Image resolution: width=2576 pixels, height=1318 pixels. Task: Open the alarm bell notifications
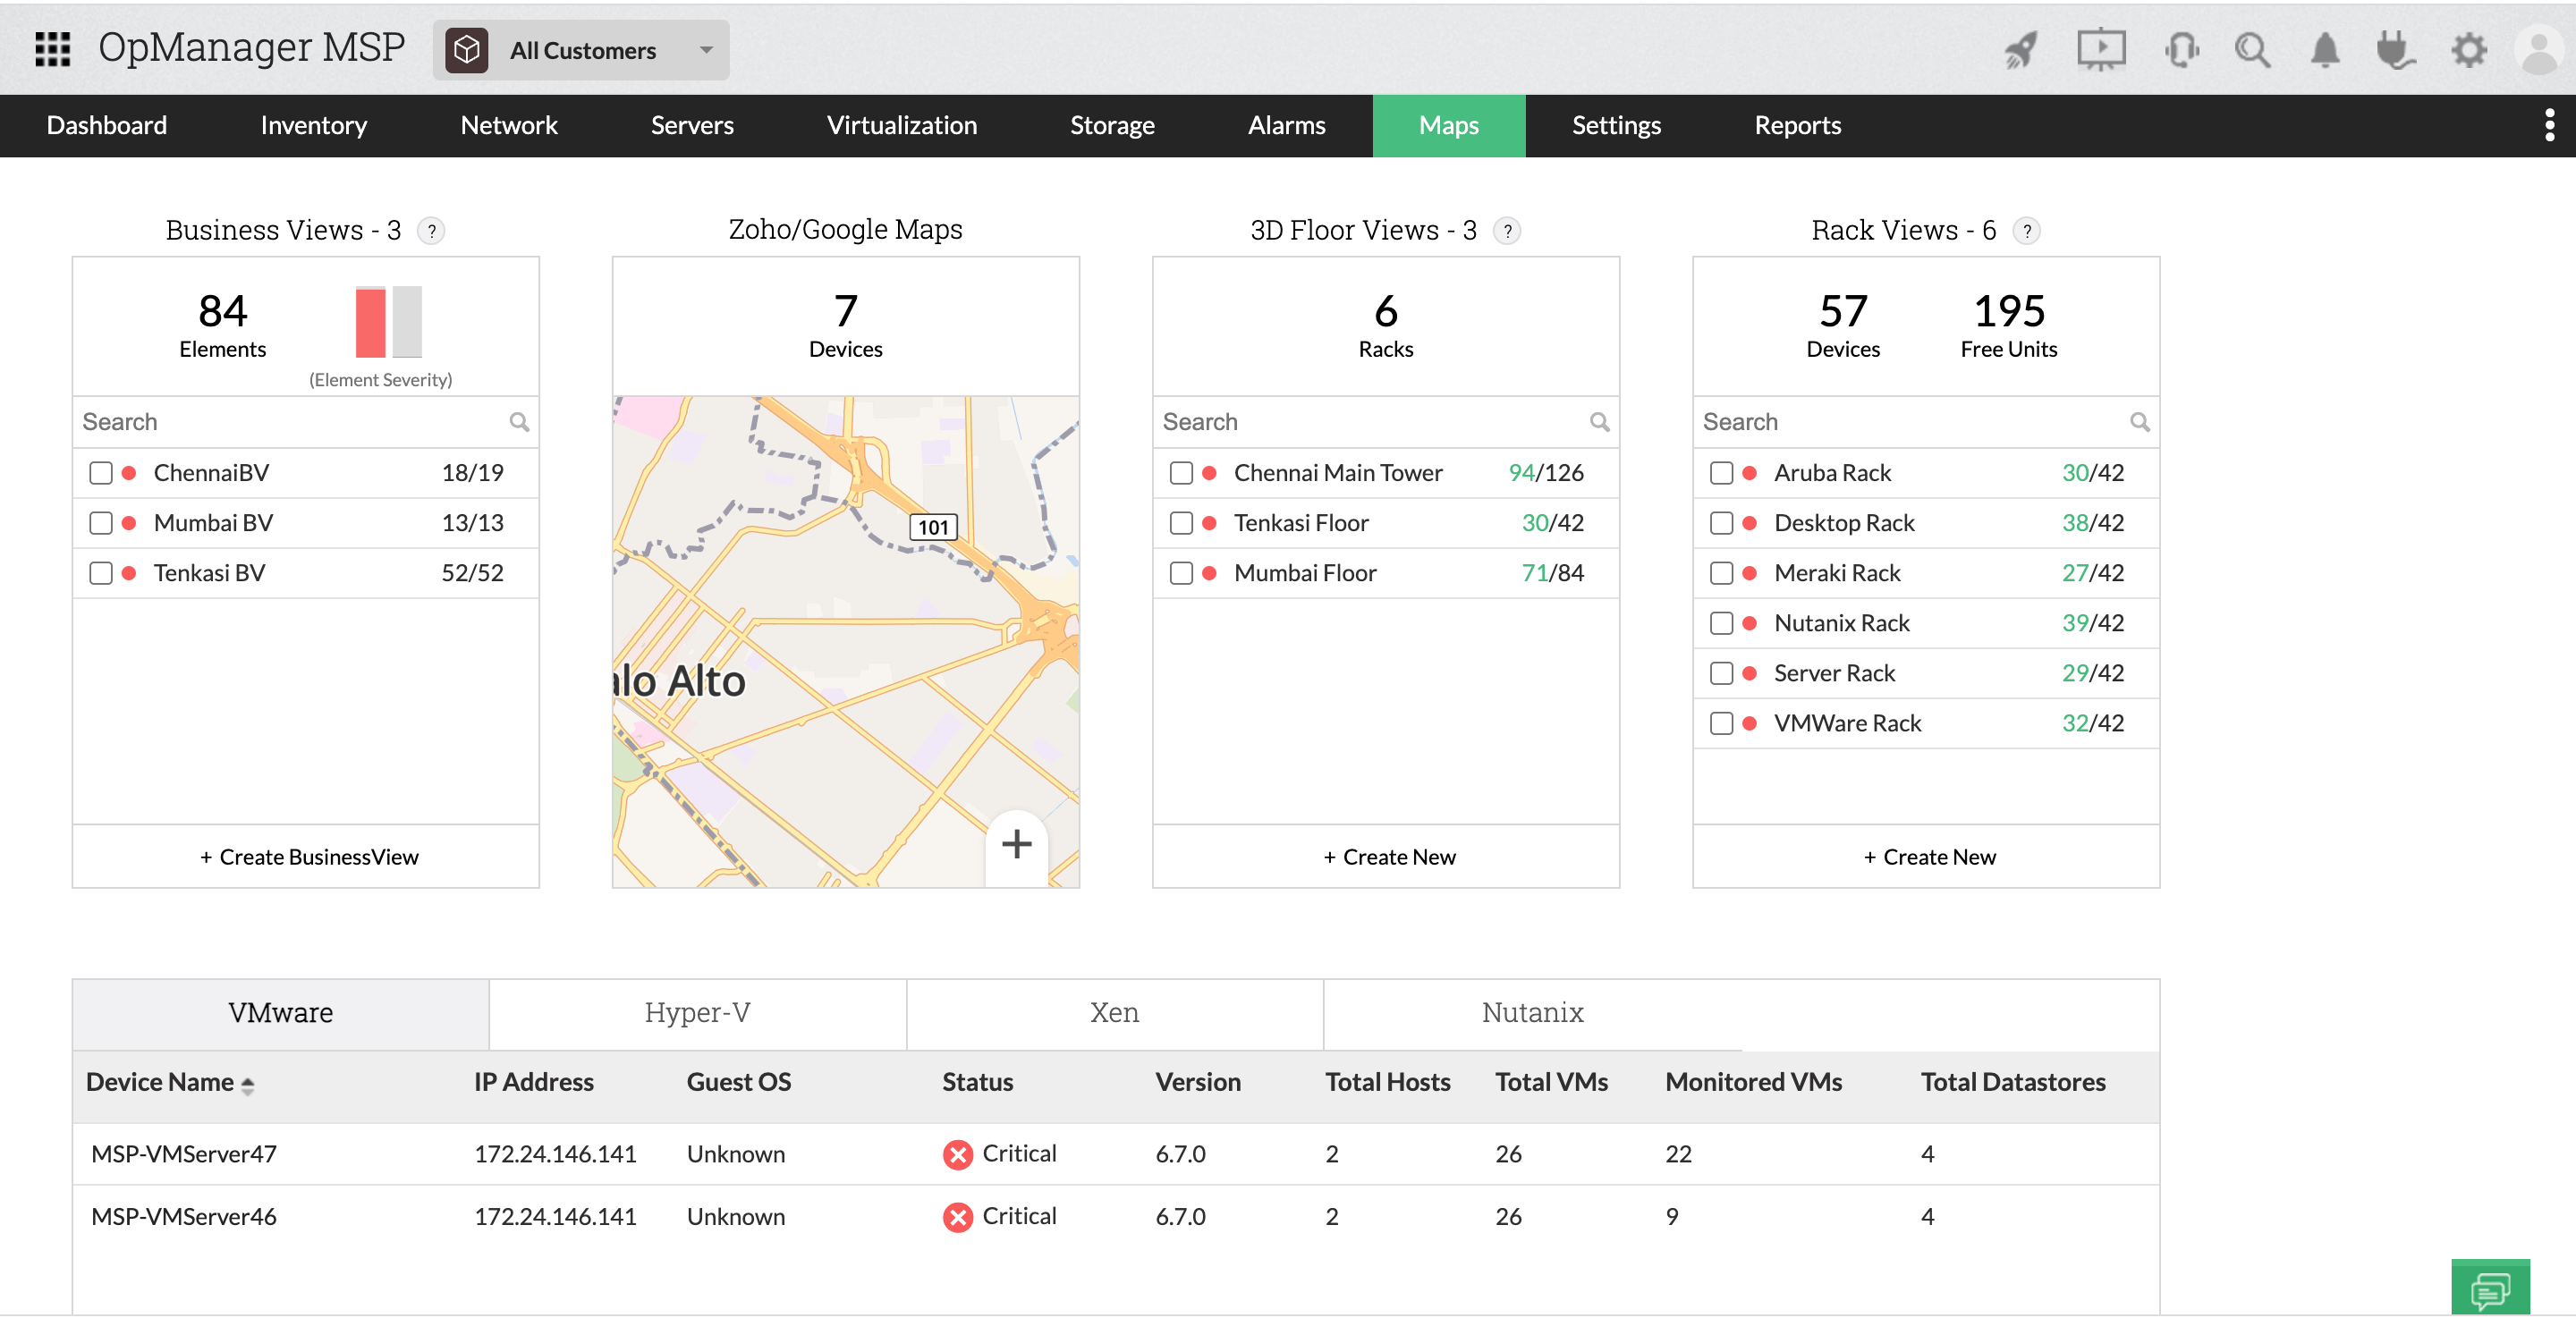[x=2325, y=49]
